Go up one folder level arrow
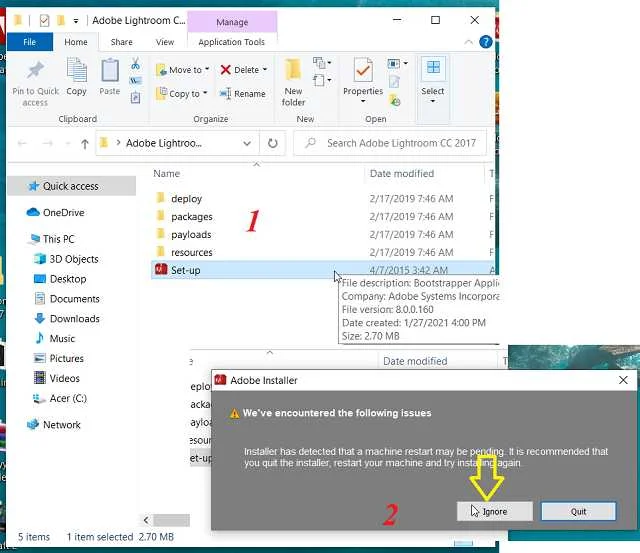 pos(85,143)
